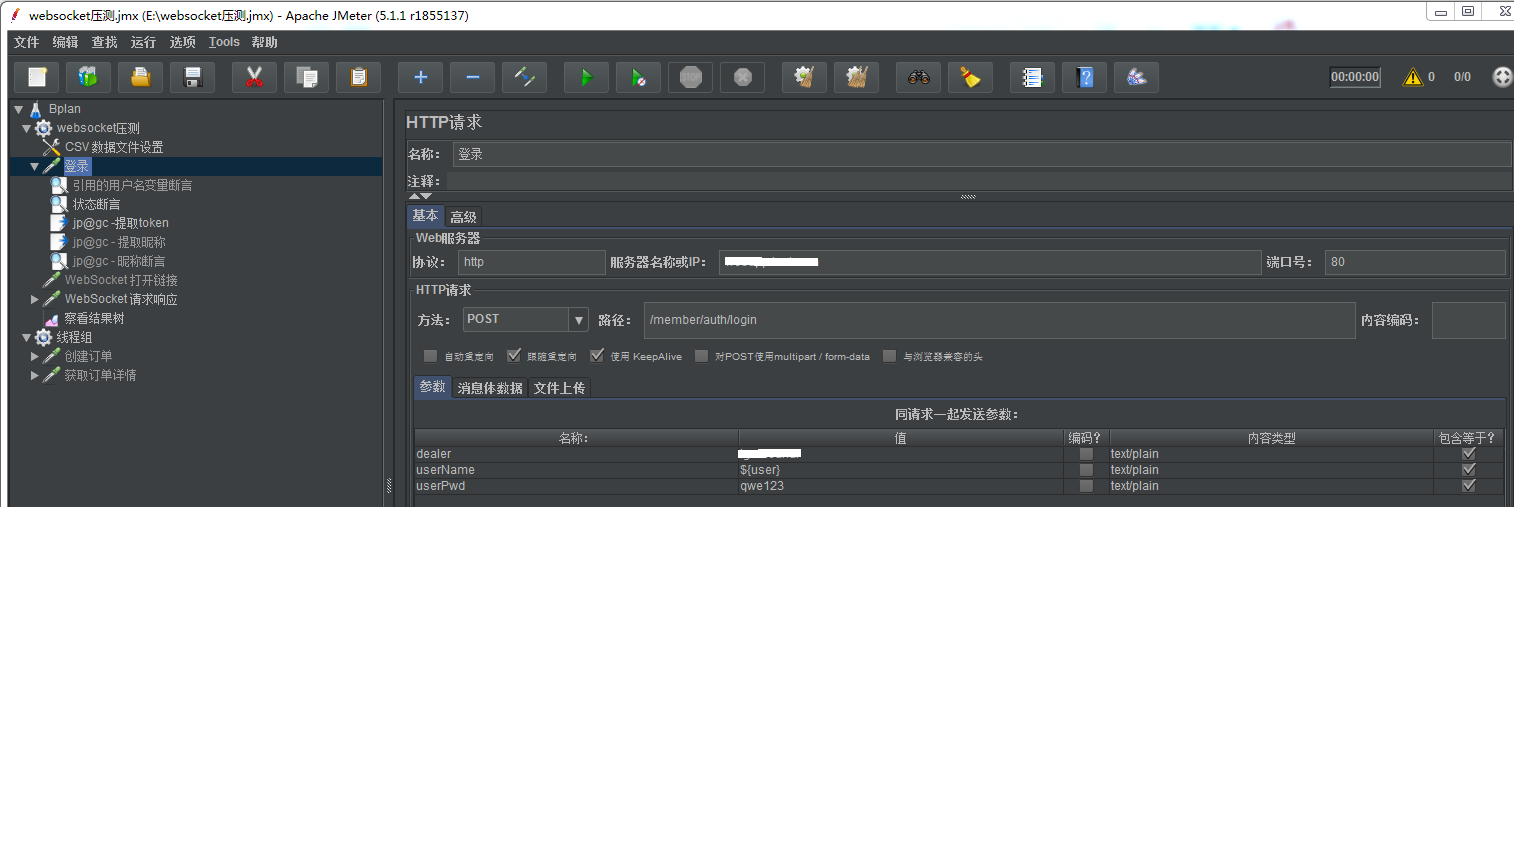This screenshot has width=1519, height=847.
Task: Open the Plugins Manager toolbar icon
Action: click(x=1136, y=77)
